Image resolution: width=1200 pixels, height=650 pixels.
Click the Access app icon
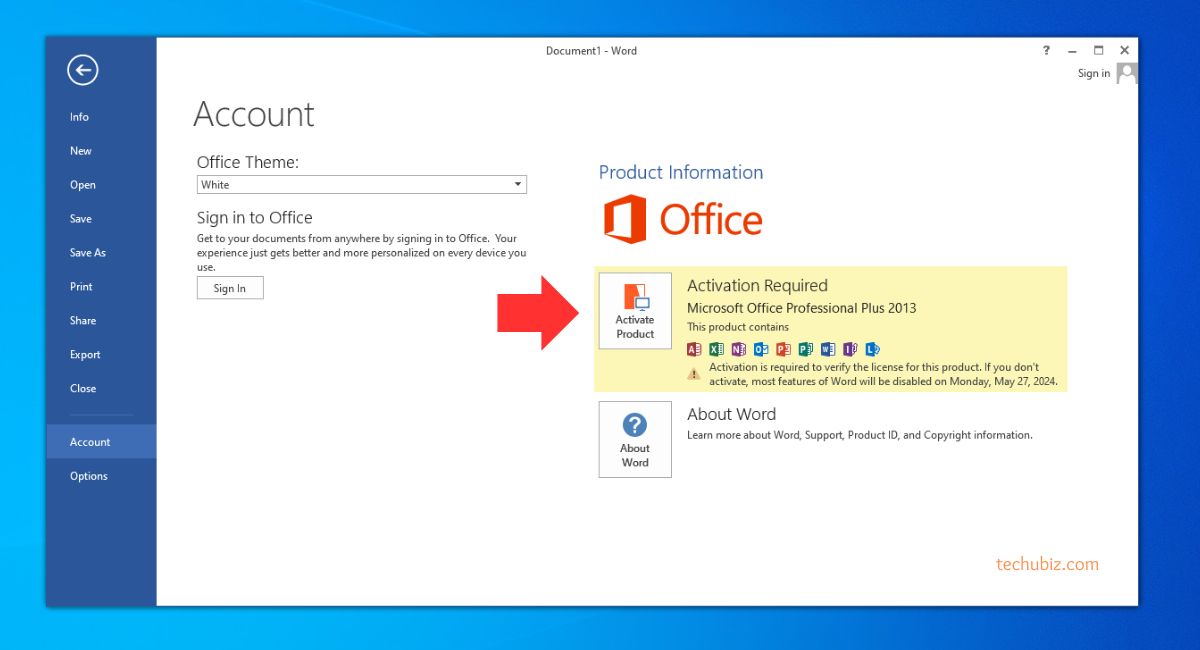point(694,349)
